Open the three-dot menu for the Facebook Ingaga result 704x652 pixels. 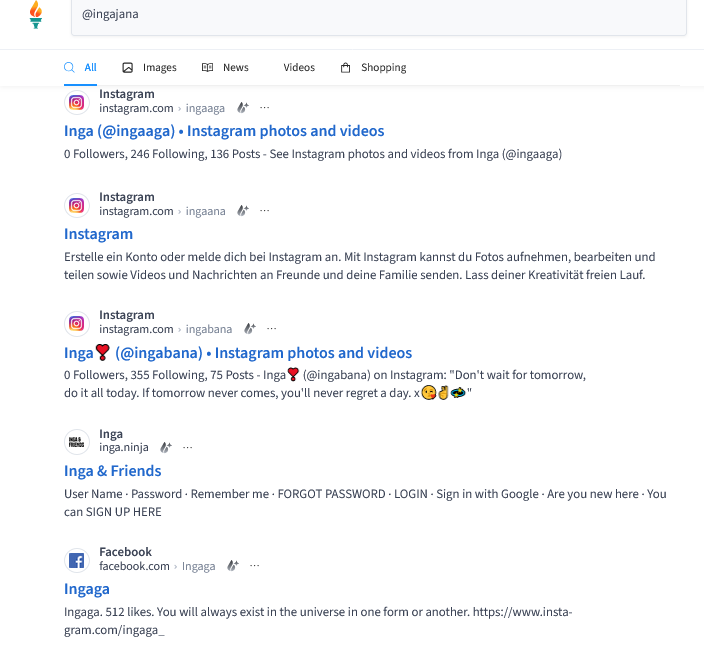click(255, 566)
